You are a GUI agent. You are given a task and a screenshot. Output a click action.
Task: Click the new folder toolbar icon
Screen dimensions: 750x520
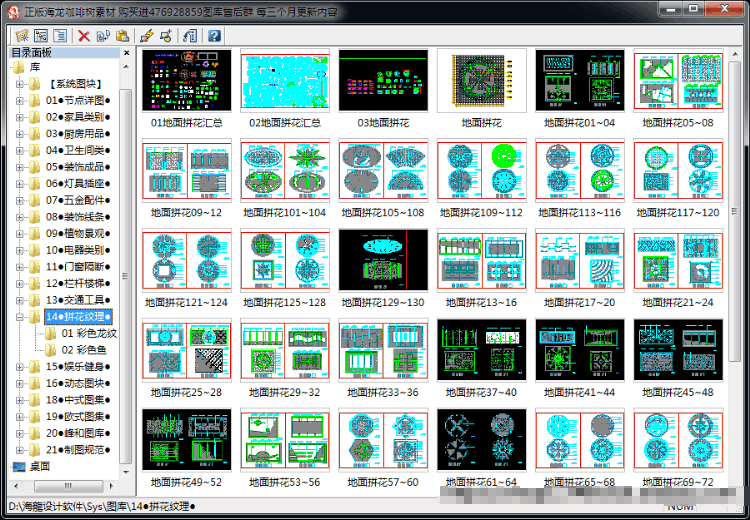coord(22,35)
